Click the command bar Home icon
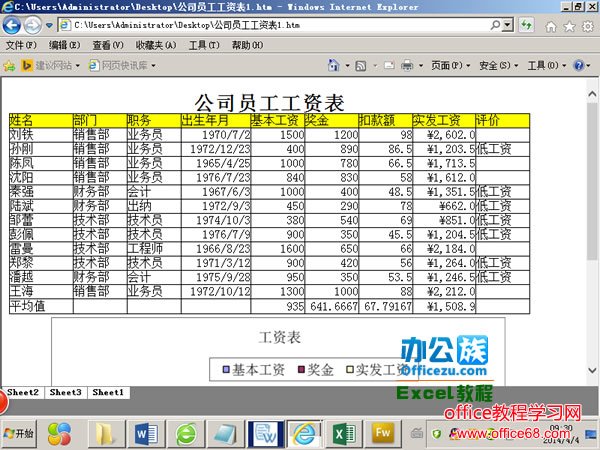 334,65
